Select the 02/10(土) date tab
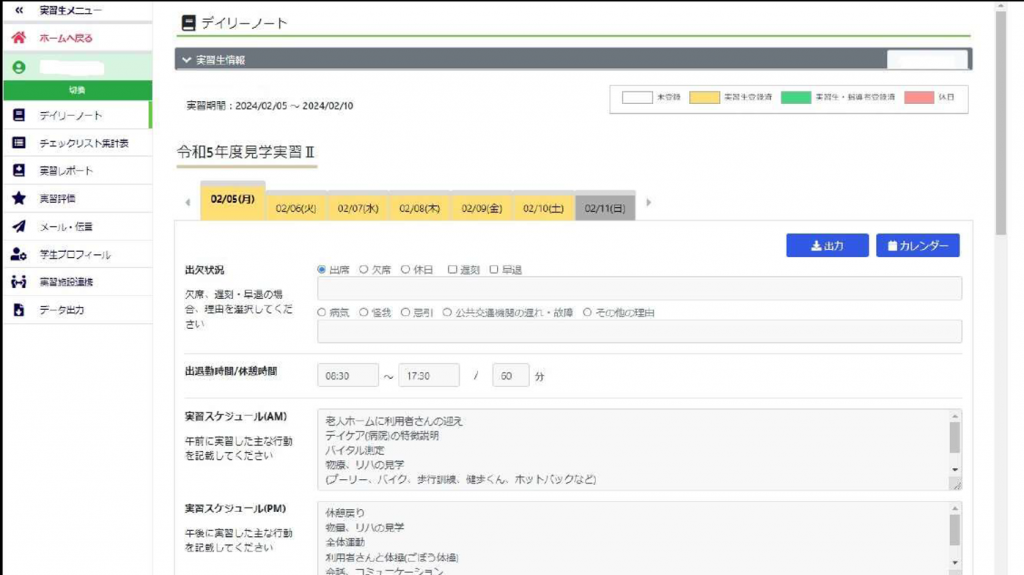 coord(543,208)
